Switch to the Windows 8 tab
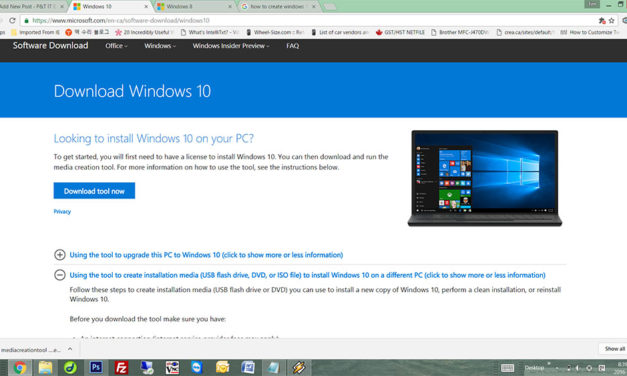The image size is (627, 376). (x=193, y=6)
